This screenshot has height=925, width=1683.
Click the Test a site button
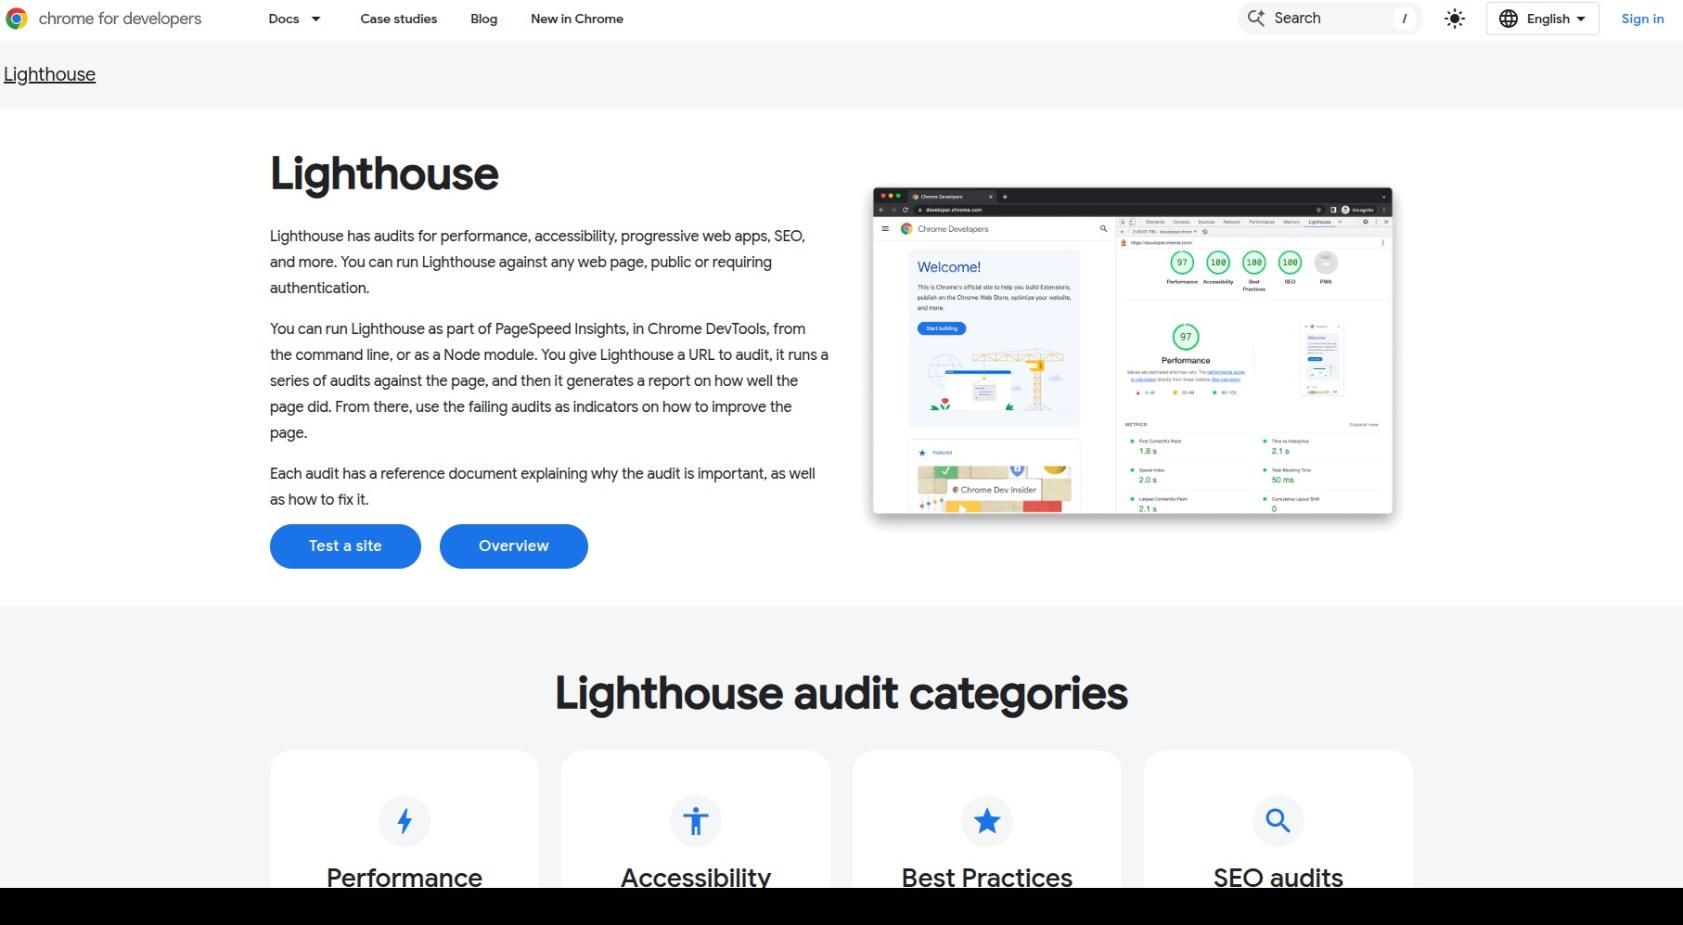pos(344,546)
